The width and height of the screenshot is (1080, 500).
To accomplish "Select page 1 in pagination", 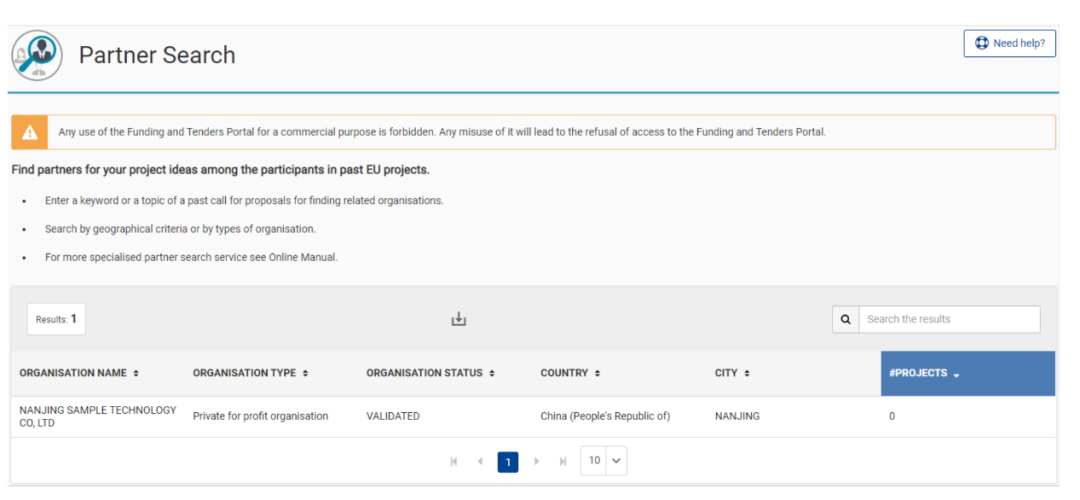I will pos(508,462).
